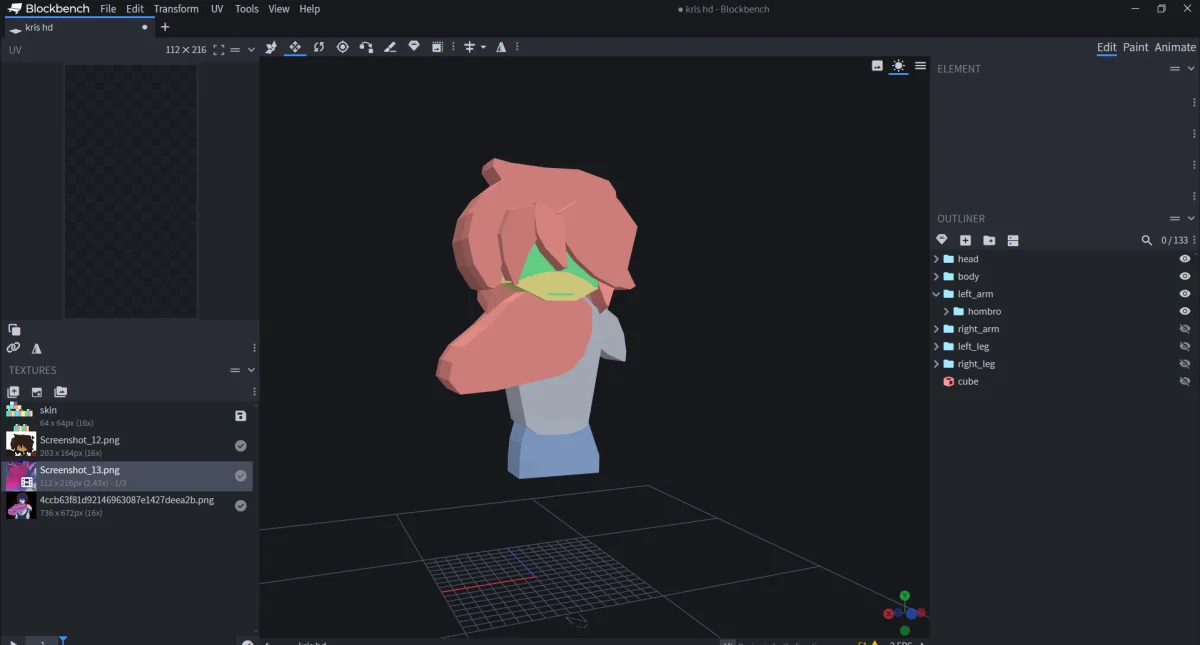Show the left_leg group
This screenshot has height=645, width=1200.
1185,346
